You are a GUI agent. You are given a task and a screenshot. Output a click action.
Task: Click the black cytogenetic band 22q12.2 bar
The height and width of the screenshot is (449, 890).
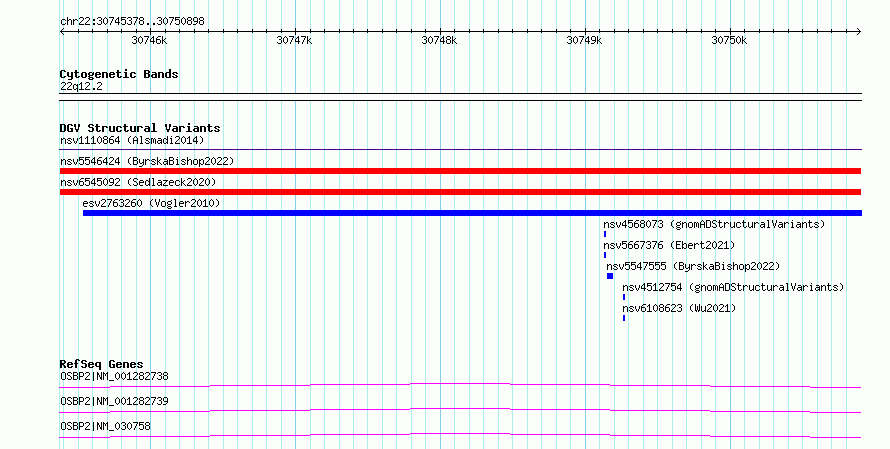tap(460, 97)
